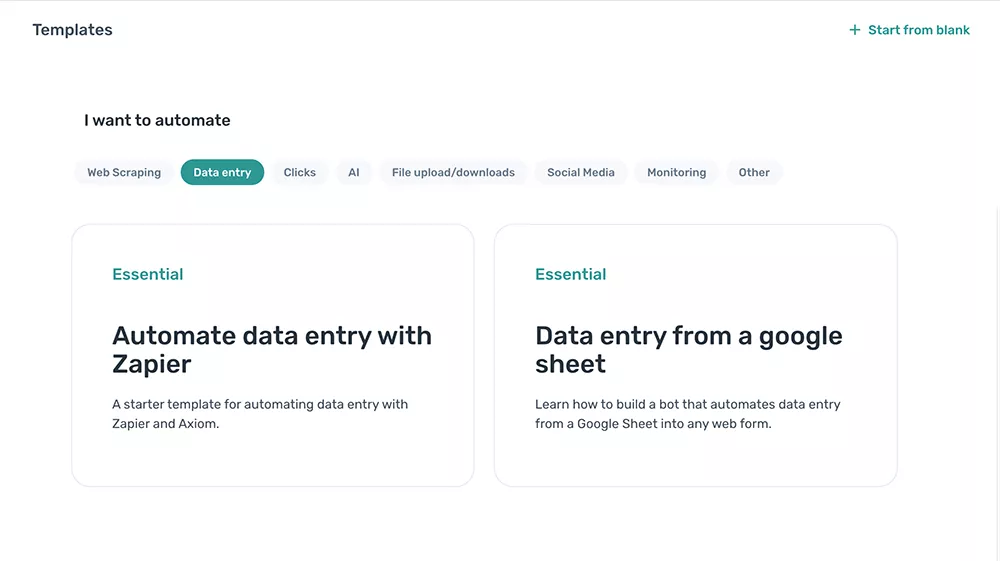Viewport: 1000px width, 561px height.
Task: Open the Automate data entry with Zapier title
Action: coord(272,349)
